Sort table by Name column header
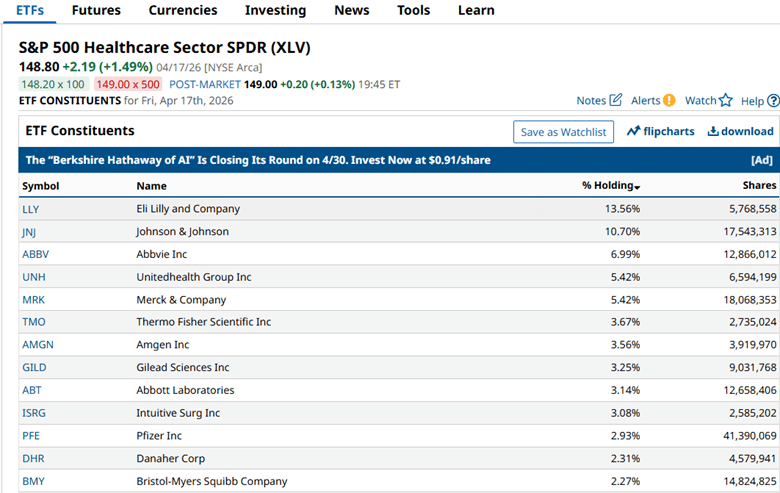Screen dimensions: 780x493 tap(151, 186)
